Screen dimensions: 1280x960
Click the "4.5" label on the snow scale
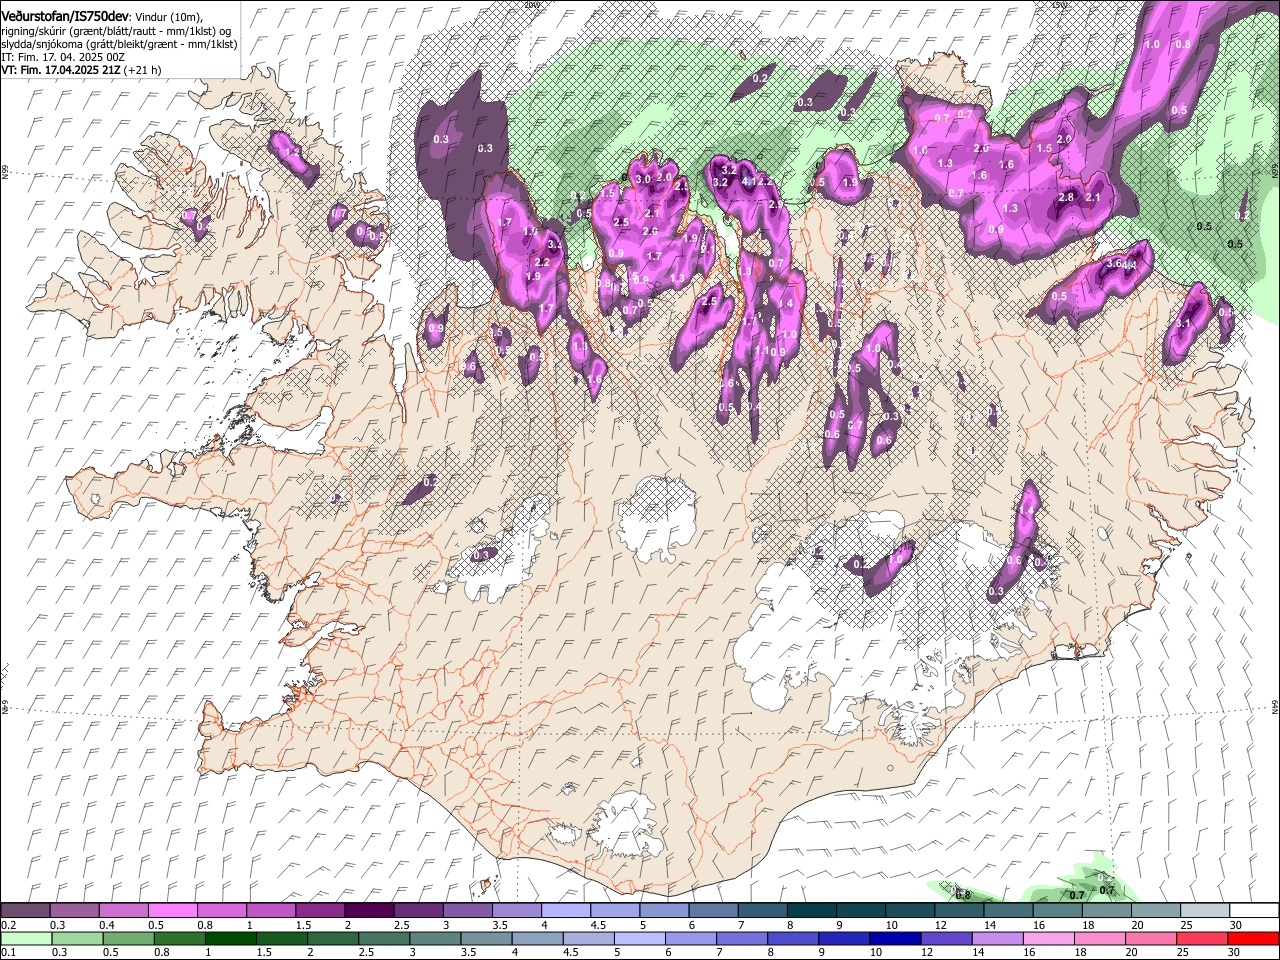coord(598,924)
